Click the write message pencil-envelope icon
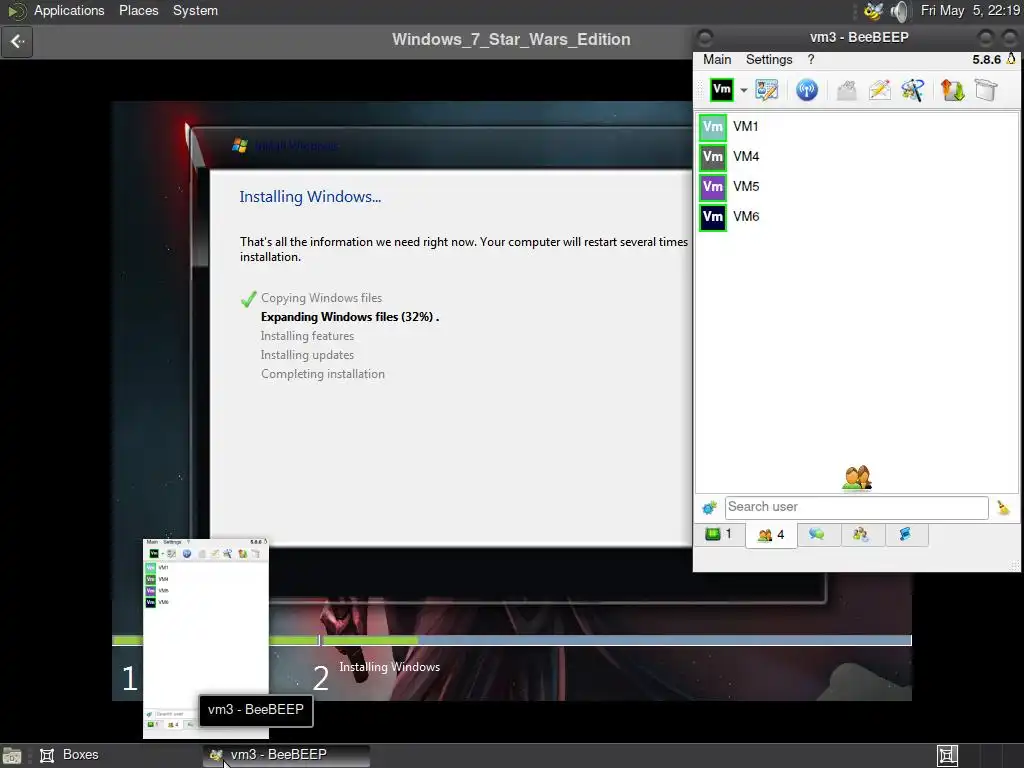 click(x=880, y=89)
